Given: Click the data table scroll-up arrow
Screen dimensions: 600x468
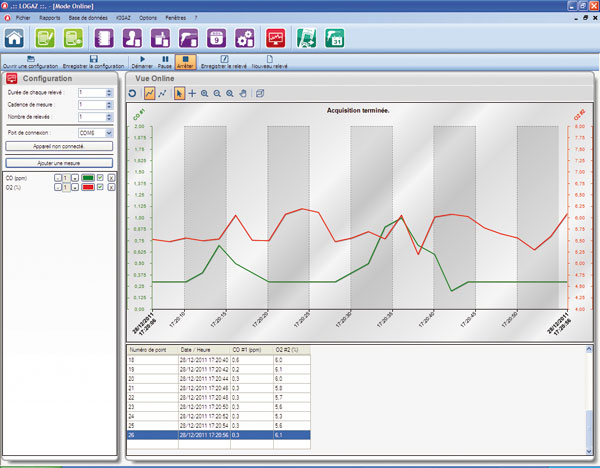Looking at the screenshot, I should [x=589, y=349].
